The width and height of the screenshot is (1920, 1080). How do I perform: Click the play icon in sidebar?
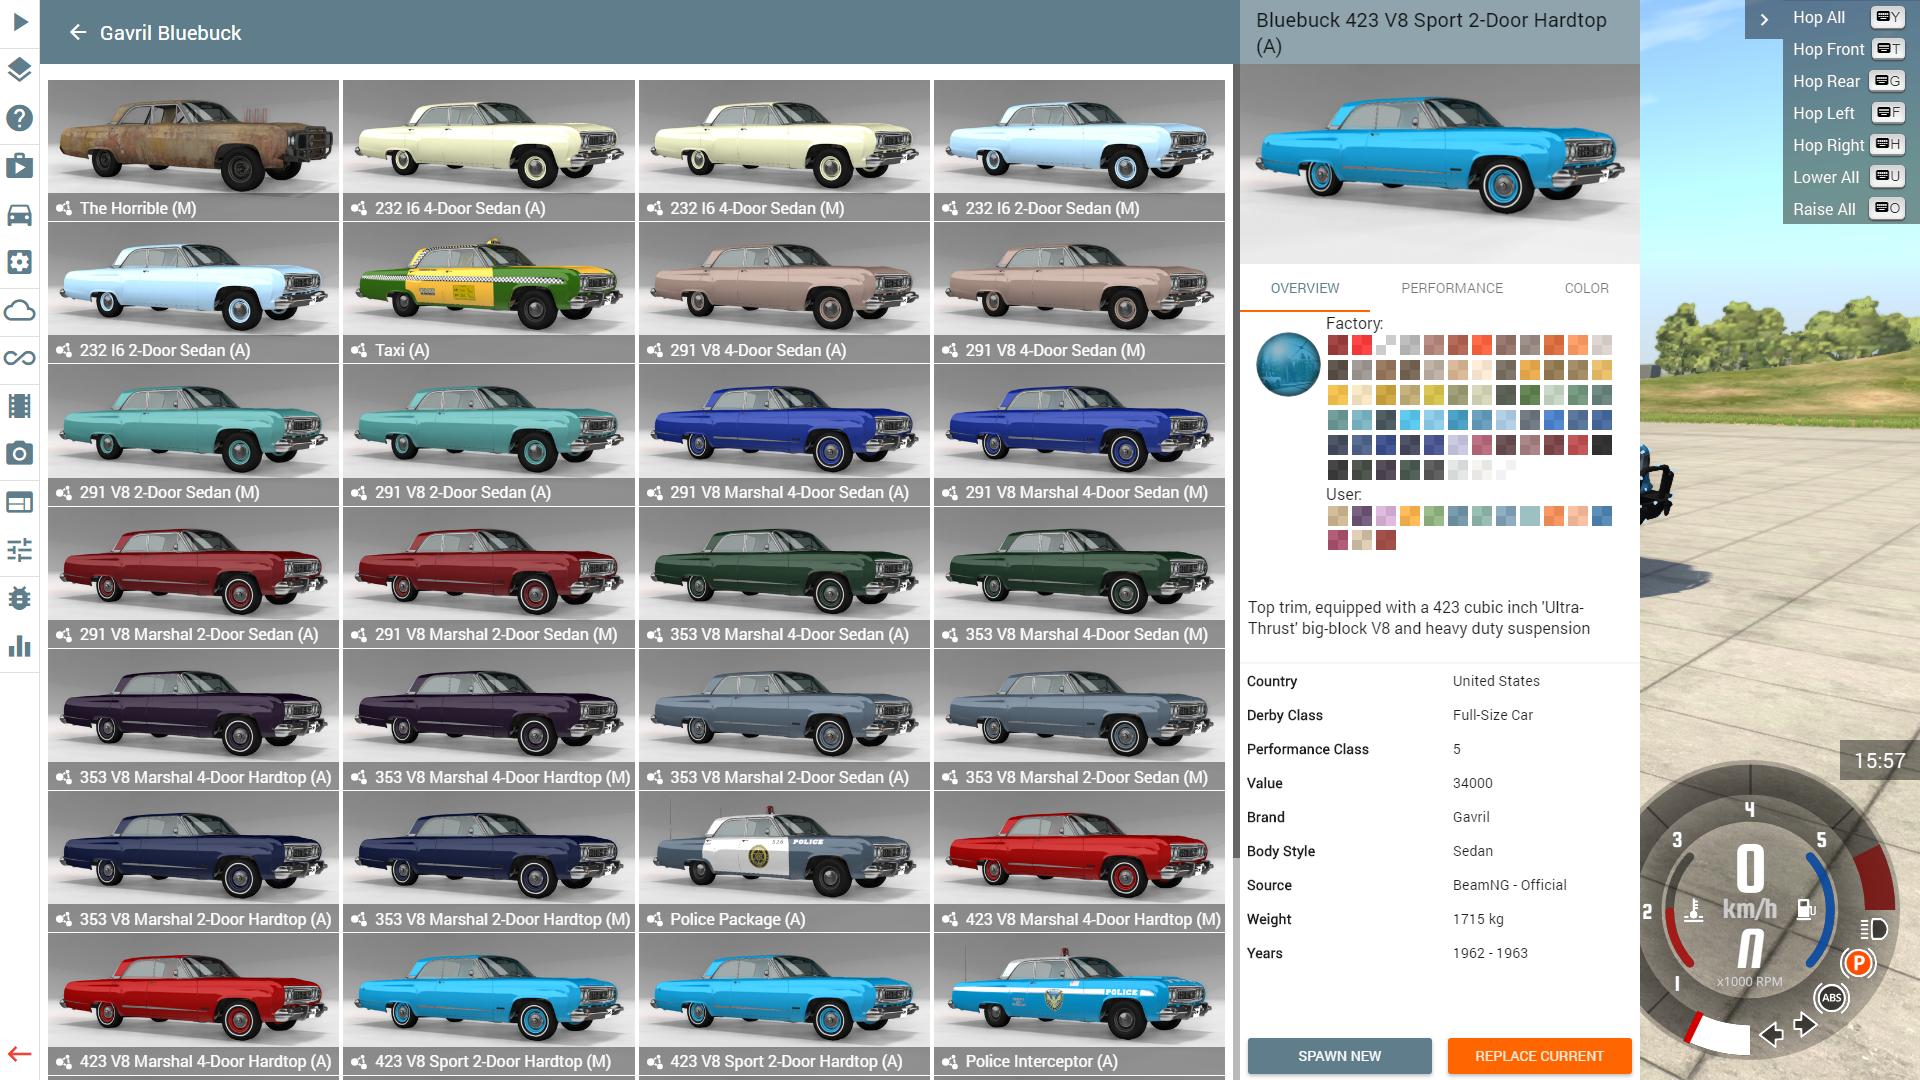click(20, 21)
